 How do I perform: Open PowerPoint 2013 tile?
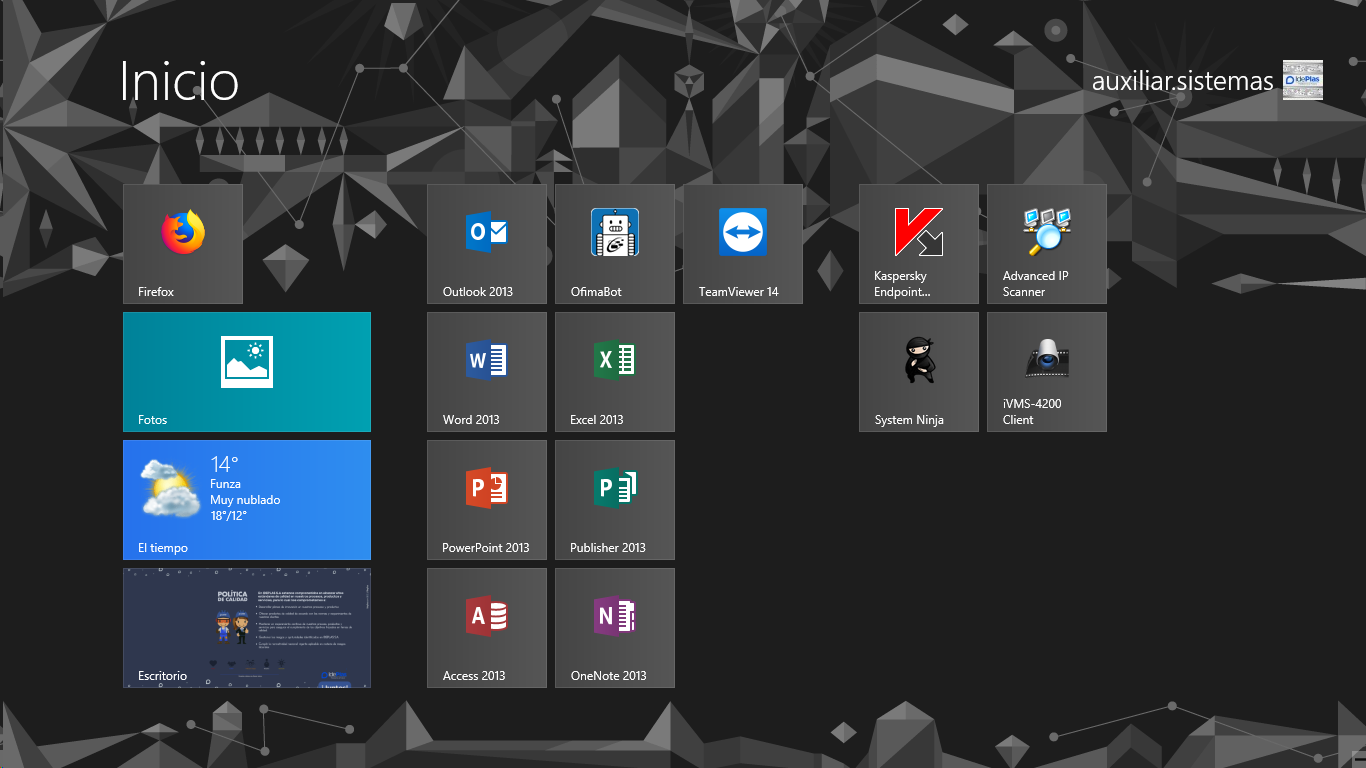487,500
